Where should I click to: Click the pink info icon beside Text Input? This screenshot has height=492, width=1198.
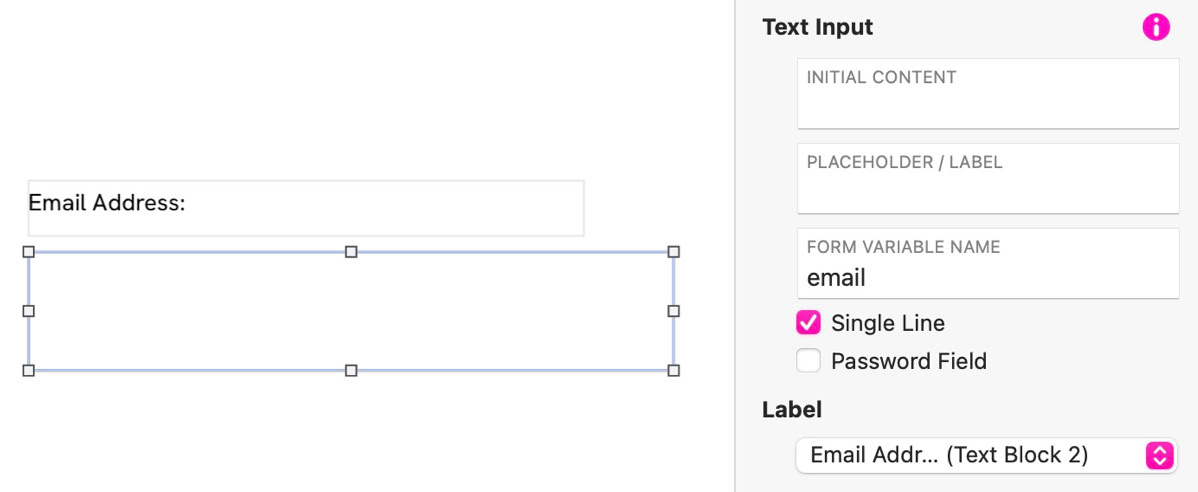pyautogui.click(x=1156, y=27)
